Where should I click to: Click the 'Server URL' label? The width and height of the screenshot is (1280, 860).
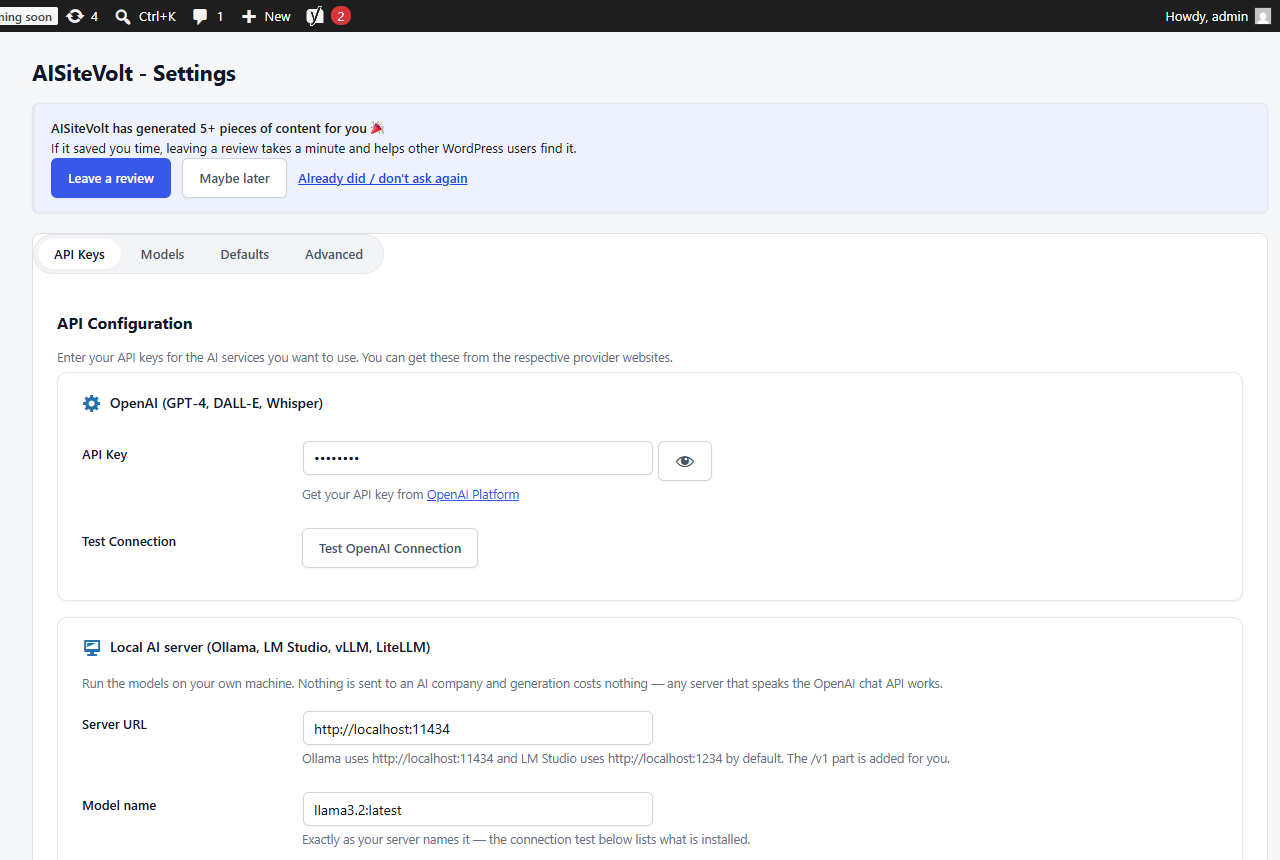pos(114,724)
